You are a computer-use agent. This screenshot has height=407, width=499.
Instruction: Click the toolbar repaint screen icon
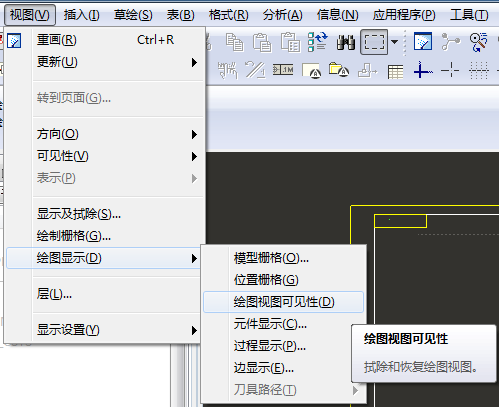(423, 42)
